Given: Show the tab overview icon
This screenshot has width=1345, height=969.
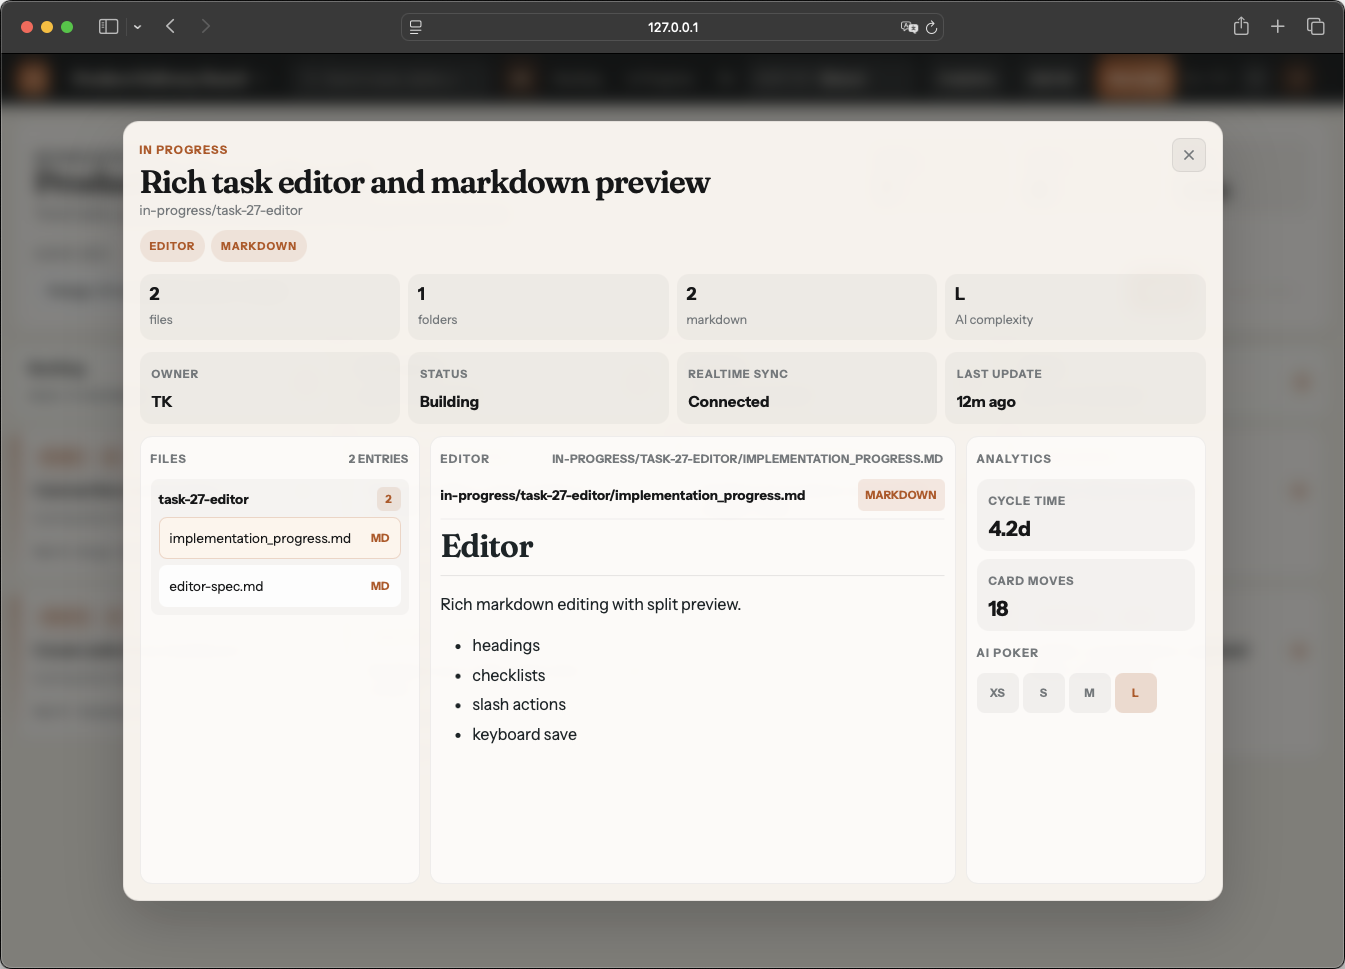Looking at the screenshot, I should (1315, 27).
